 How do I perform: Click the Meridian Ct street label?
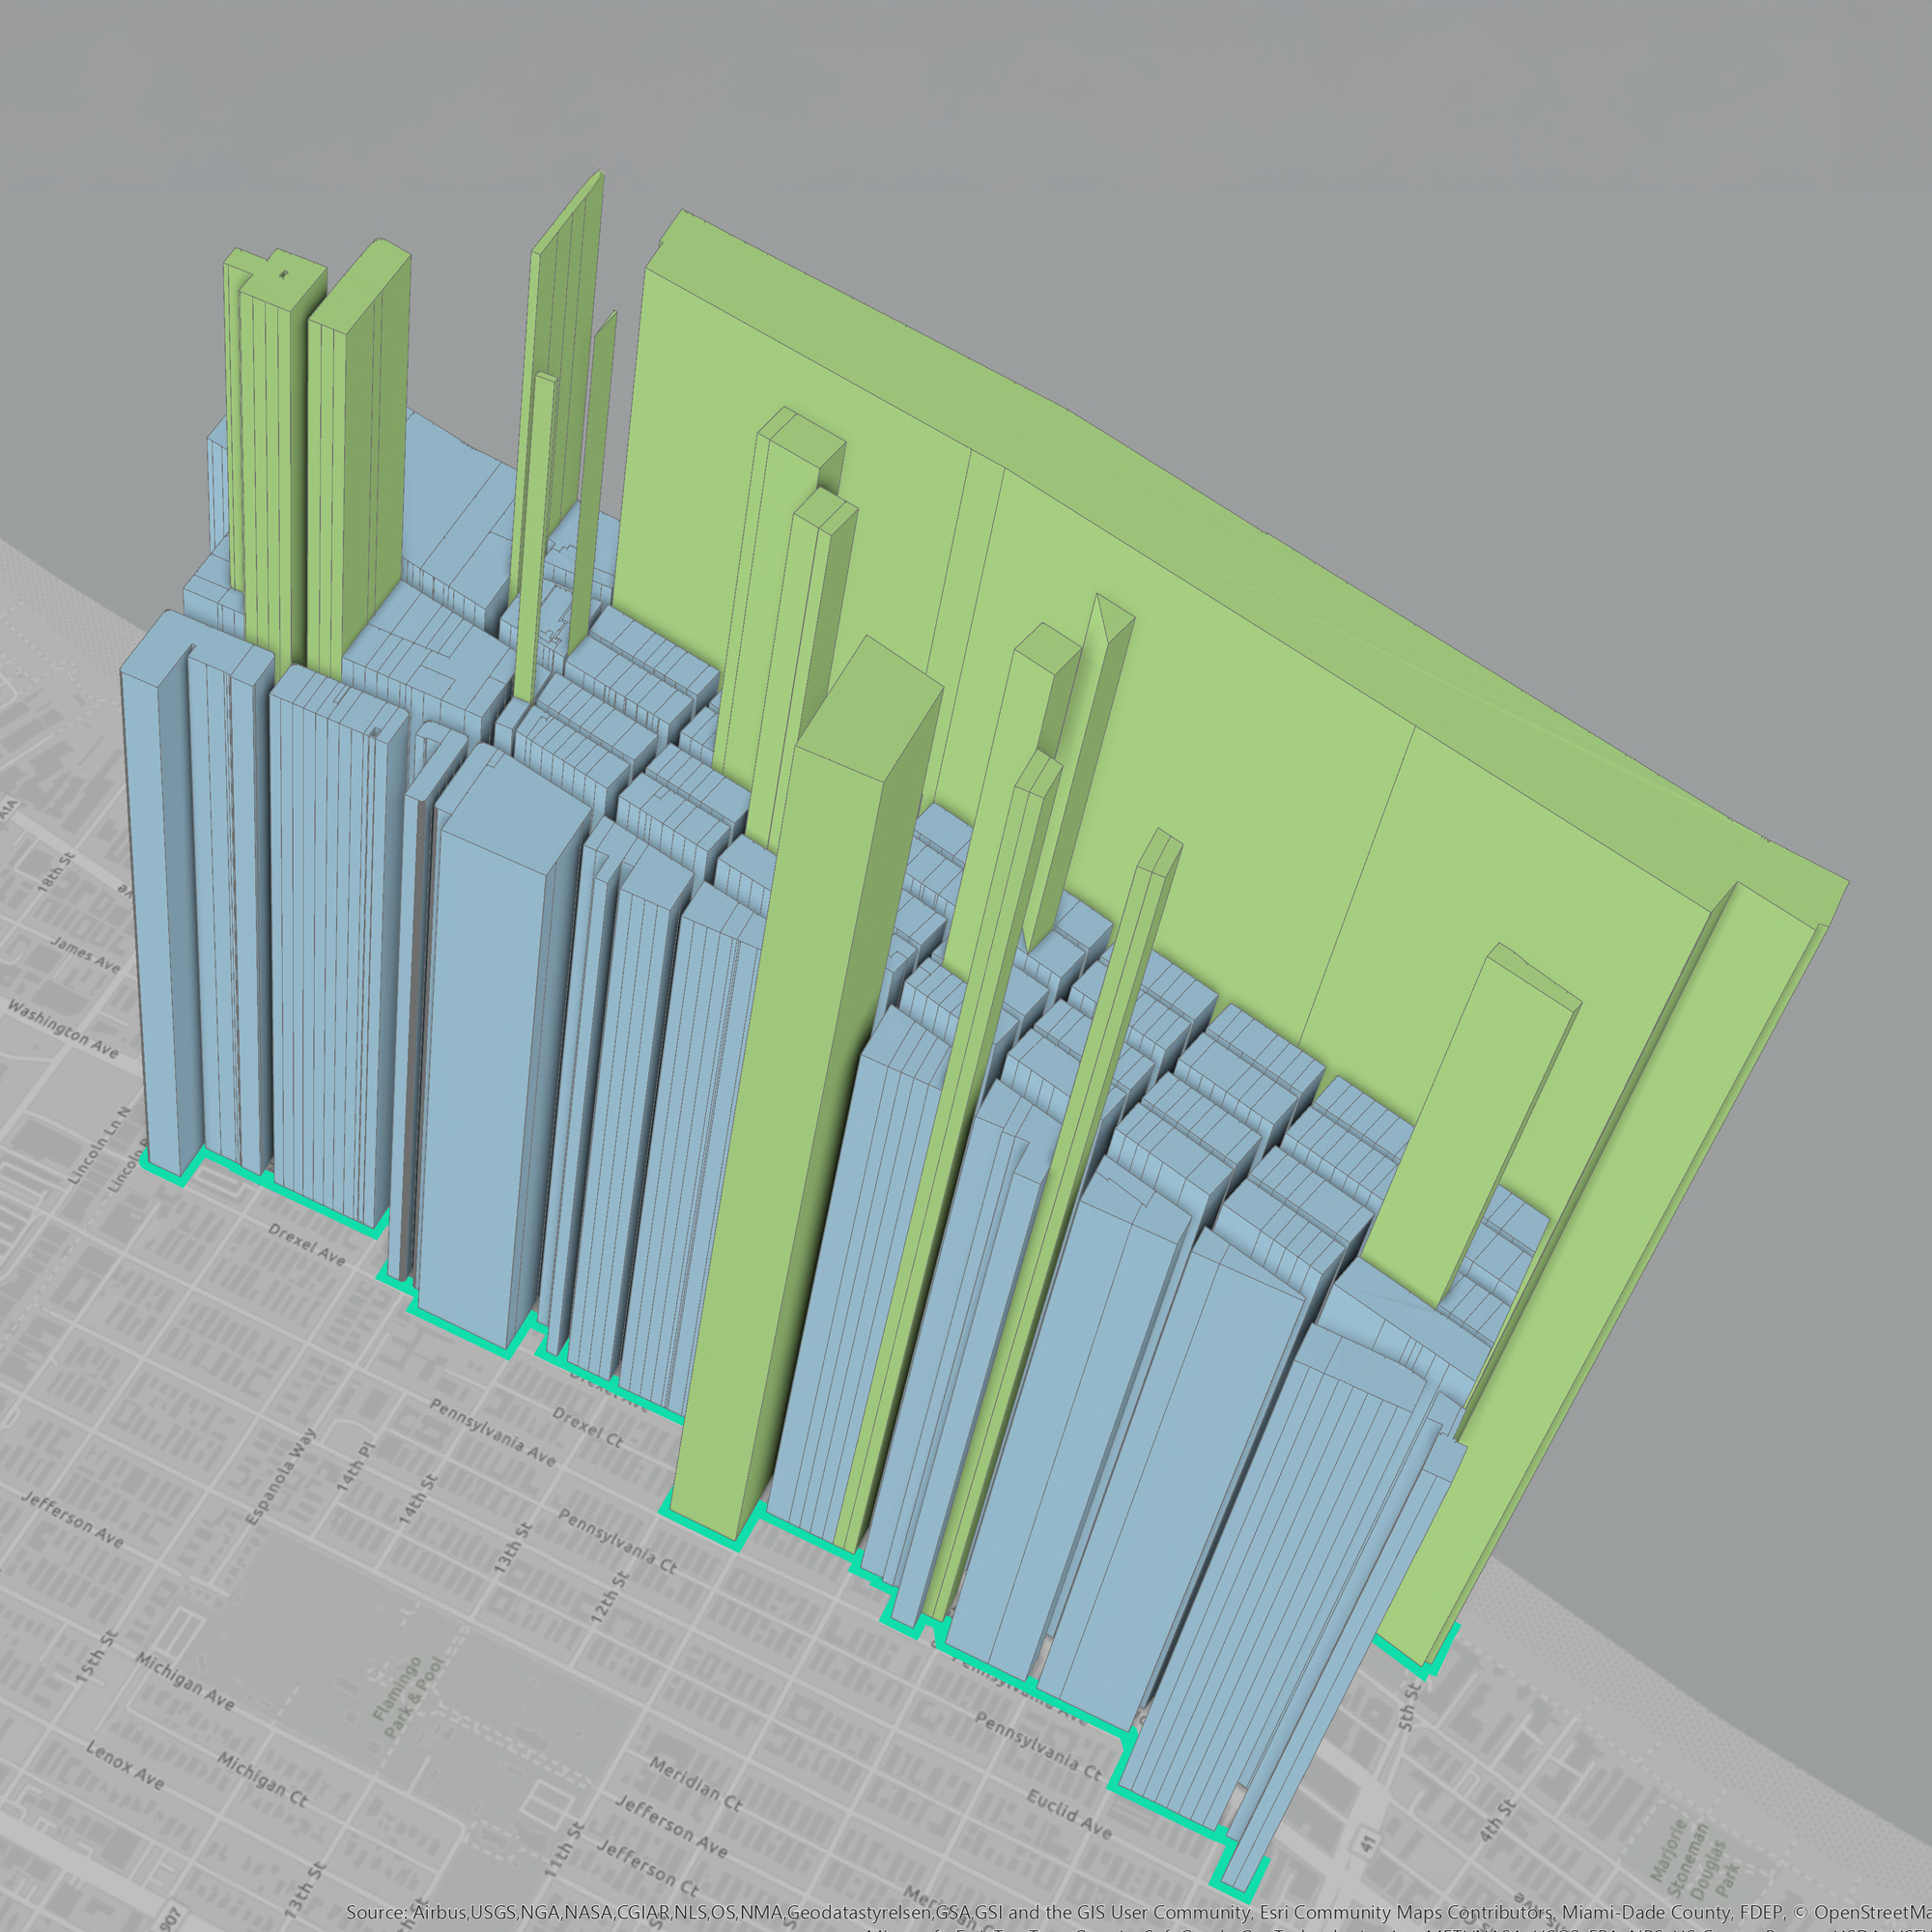coord(695,1784)
